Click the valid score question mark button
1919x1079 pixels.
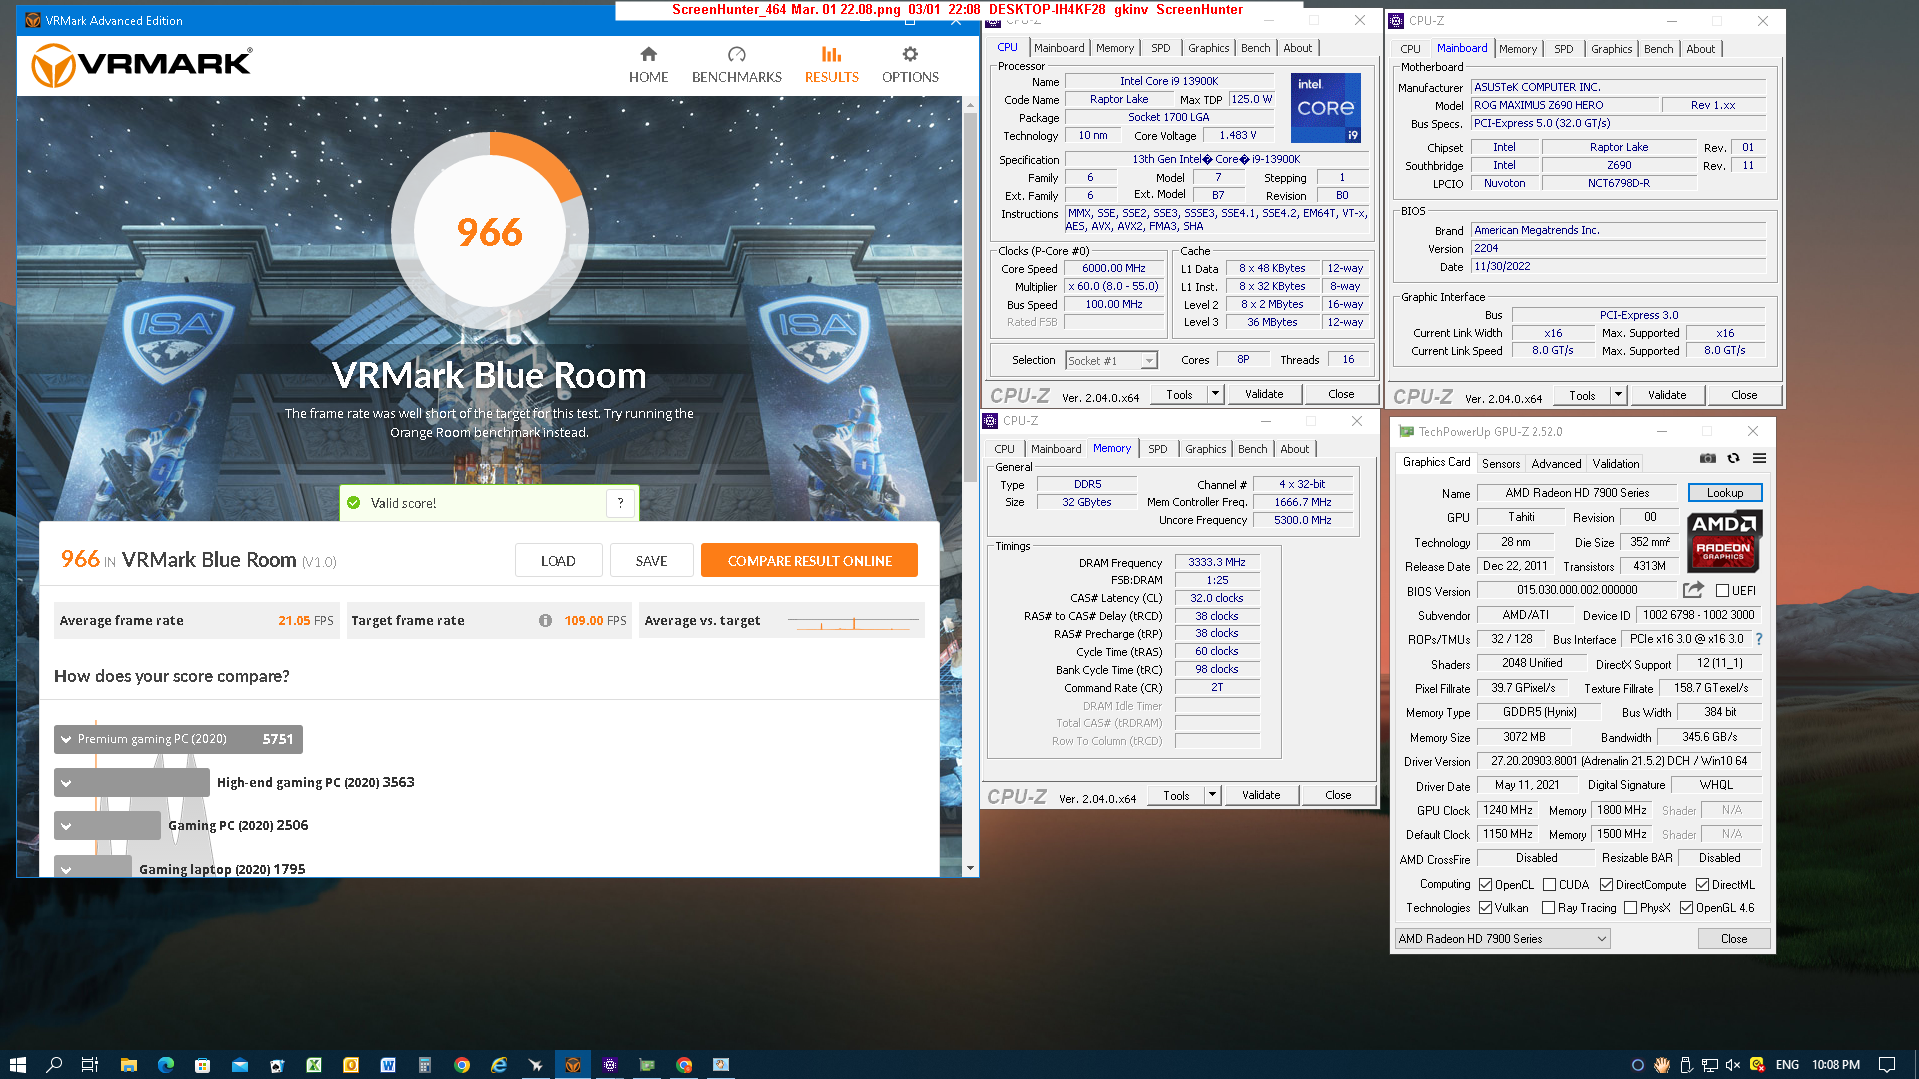click(620, 503)
